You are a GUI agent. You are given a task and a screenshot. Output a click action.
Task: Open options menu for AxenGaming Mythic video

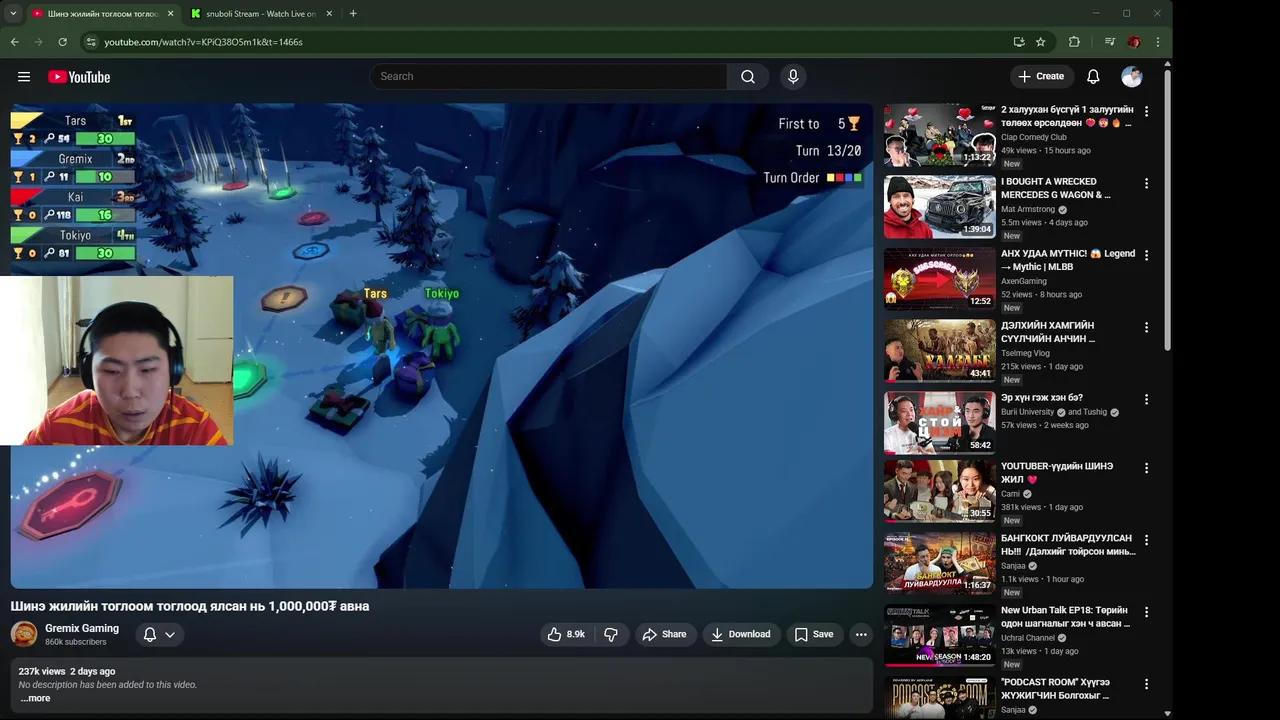(1146, 256)
